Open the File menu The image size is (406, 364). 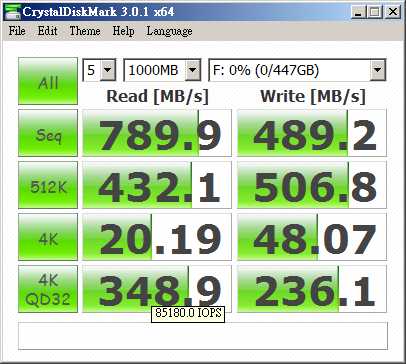pos(17,31)
